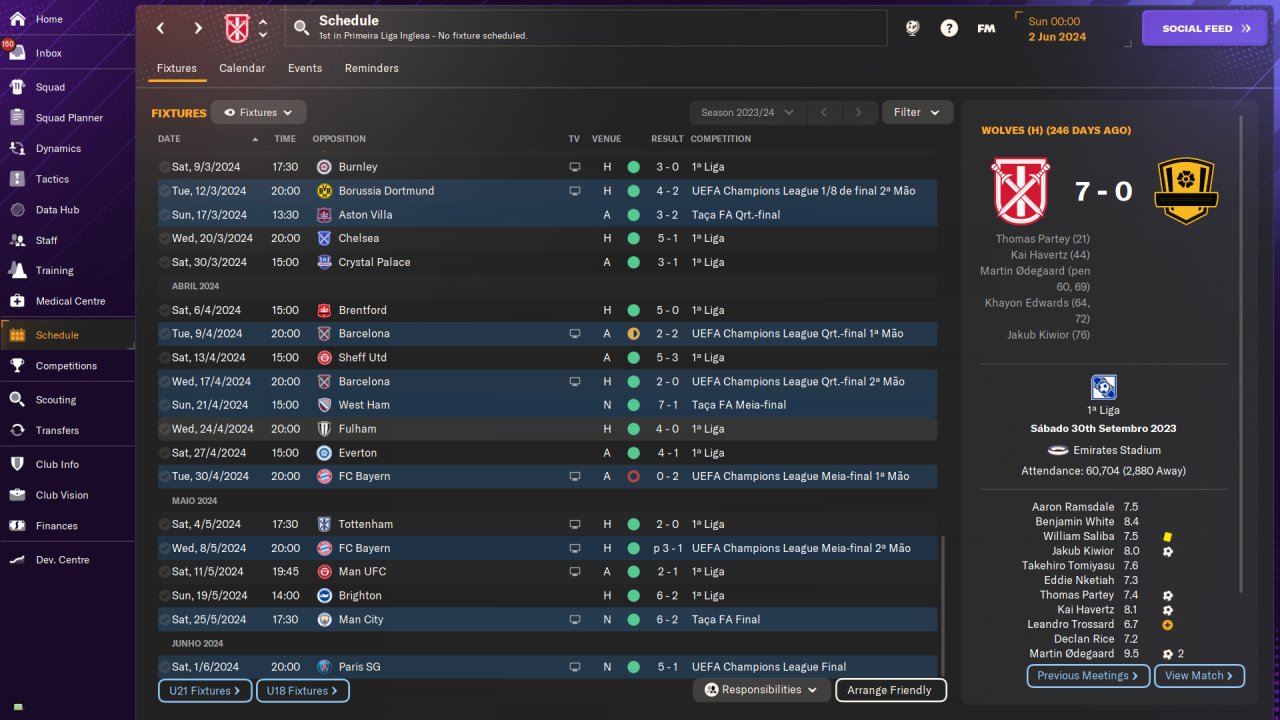Open U18 Fixtures
This screenshot has width=1280, height=720.
303,691
